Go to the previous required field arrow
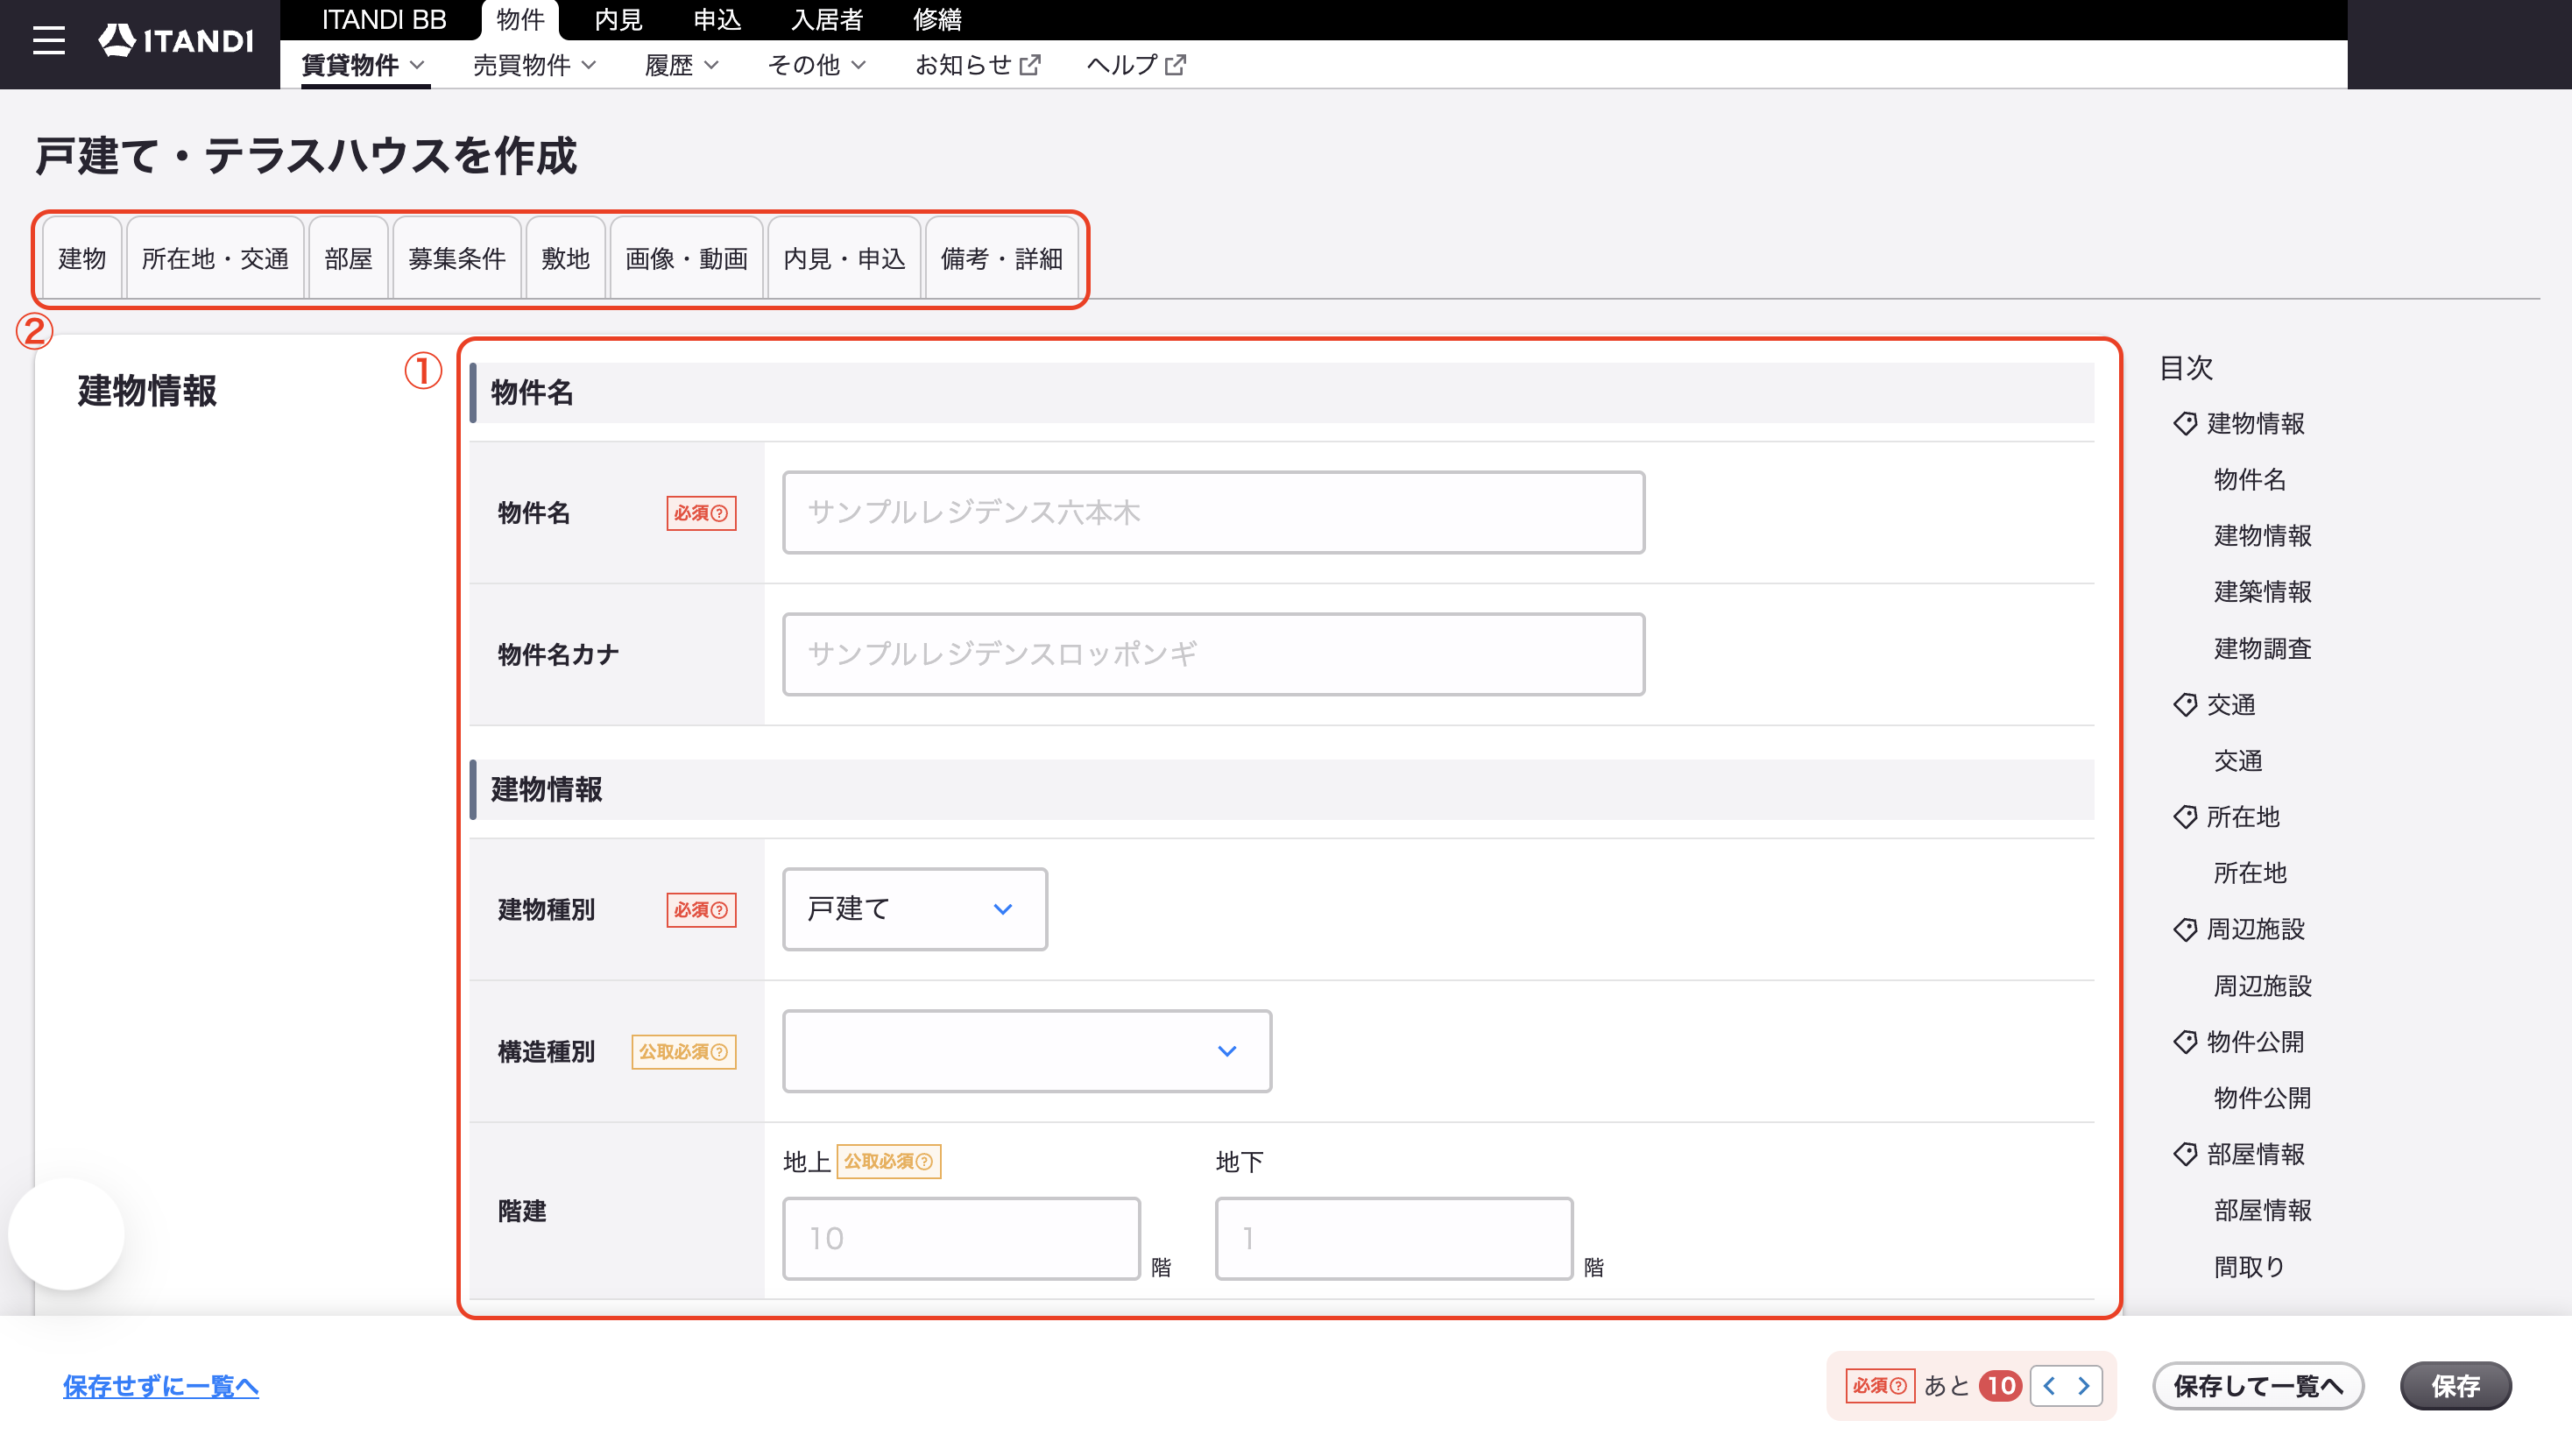The height and width of the screenshot is (1456, 2572). click(2049, 1386)
